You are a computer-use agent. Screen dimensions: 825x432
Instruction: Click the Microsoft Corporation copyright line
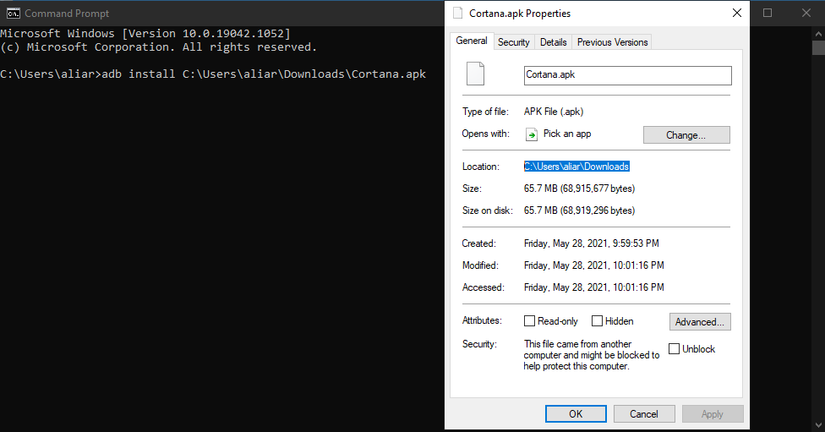[x=158, y=47]
